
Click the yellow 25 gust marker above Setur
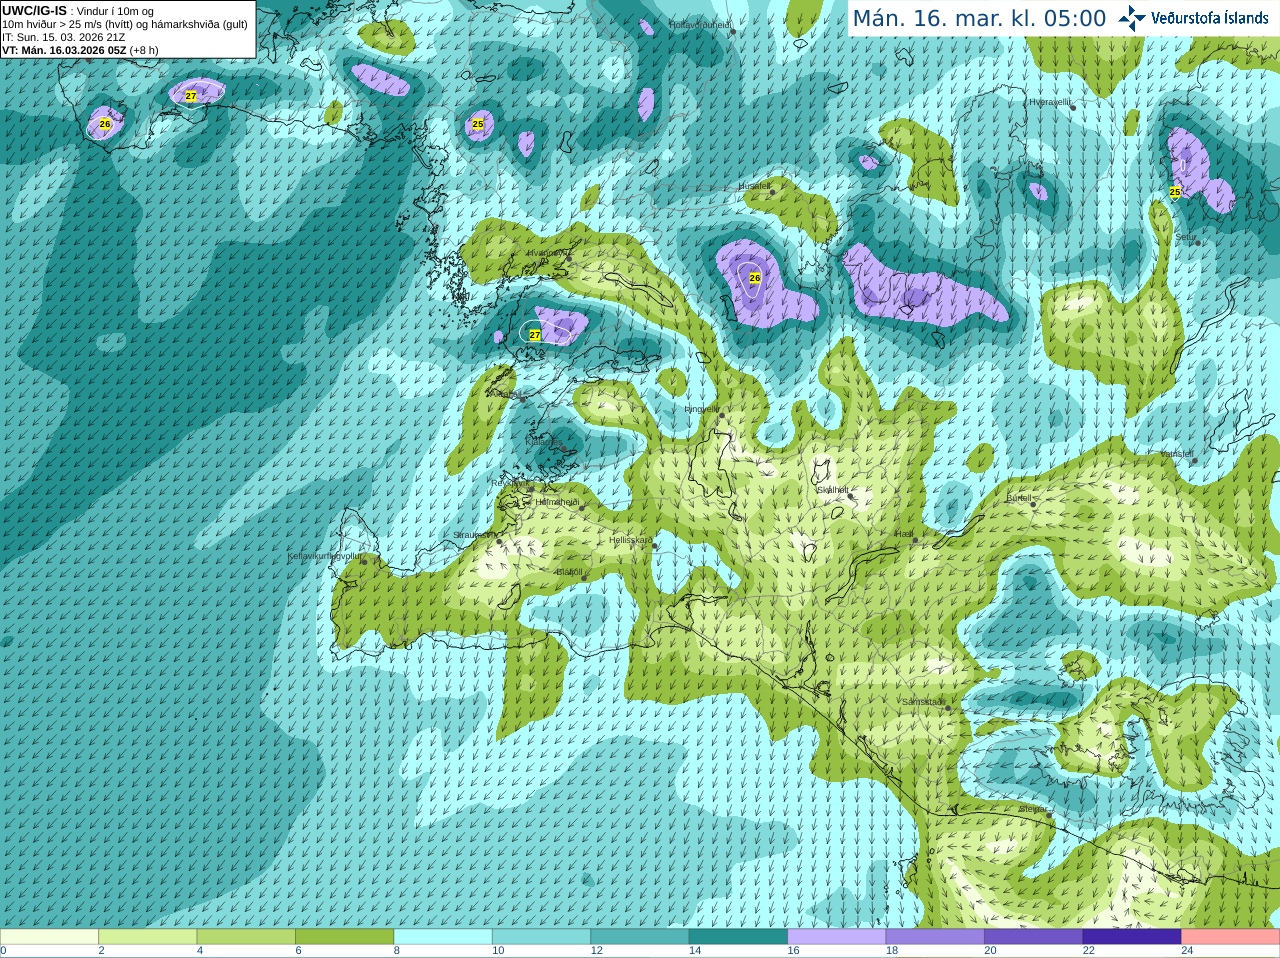pyautogui.click(x=1175, y=191)
